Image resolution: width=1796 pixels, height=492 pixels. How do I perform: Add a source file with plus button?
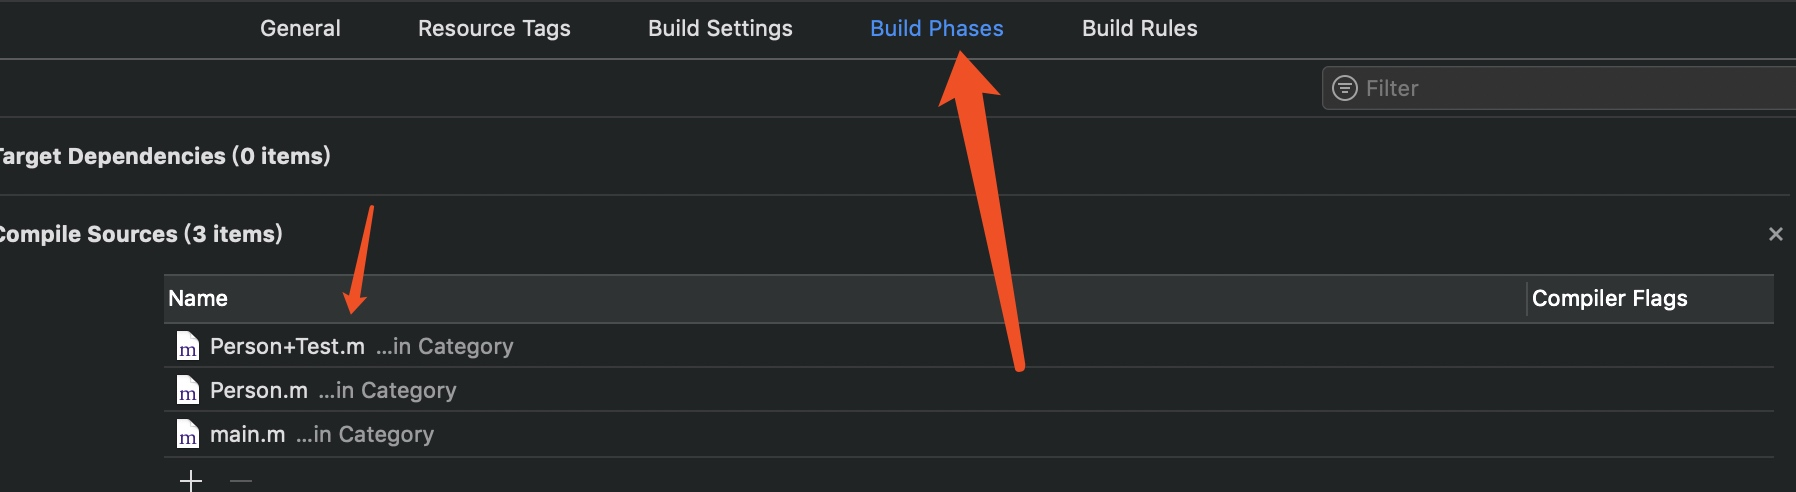191,480
